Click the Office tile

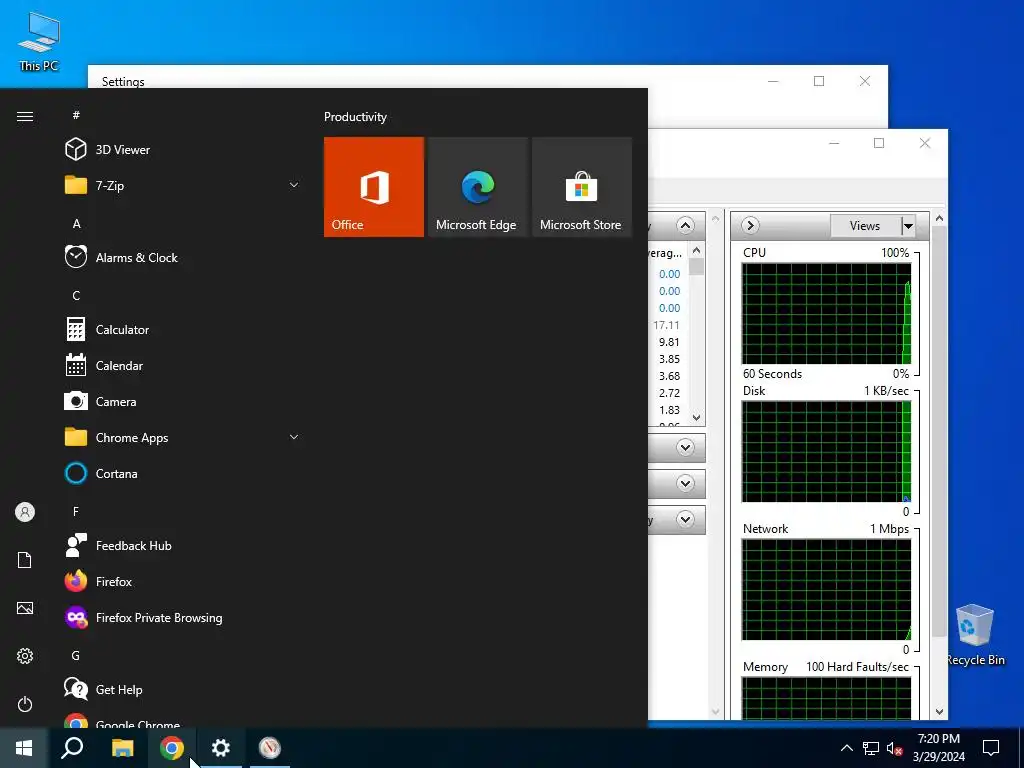tap(374, 187)
